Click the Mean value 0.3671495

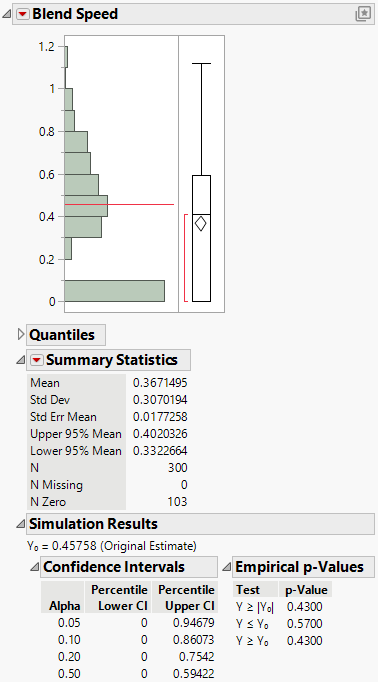pyautogui.click(x=160, y=383)
